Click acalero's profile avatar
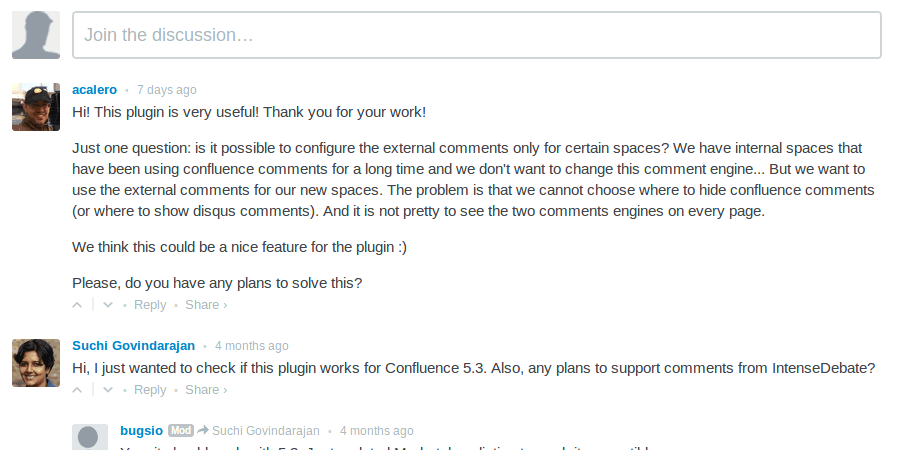Screen dimensions: 920x450 36,107
